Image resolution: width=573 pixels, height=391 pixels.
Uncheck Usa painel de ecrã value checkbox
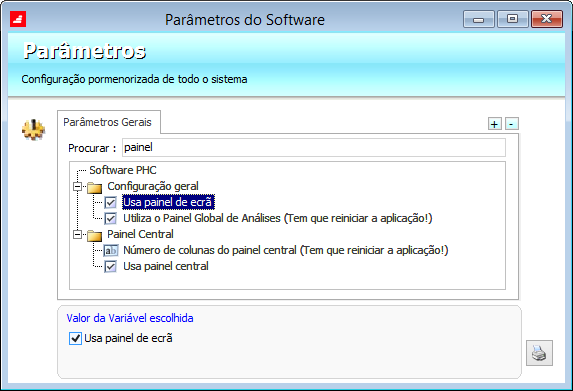point(75,338)
